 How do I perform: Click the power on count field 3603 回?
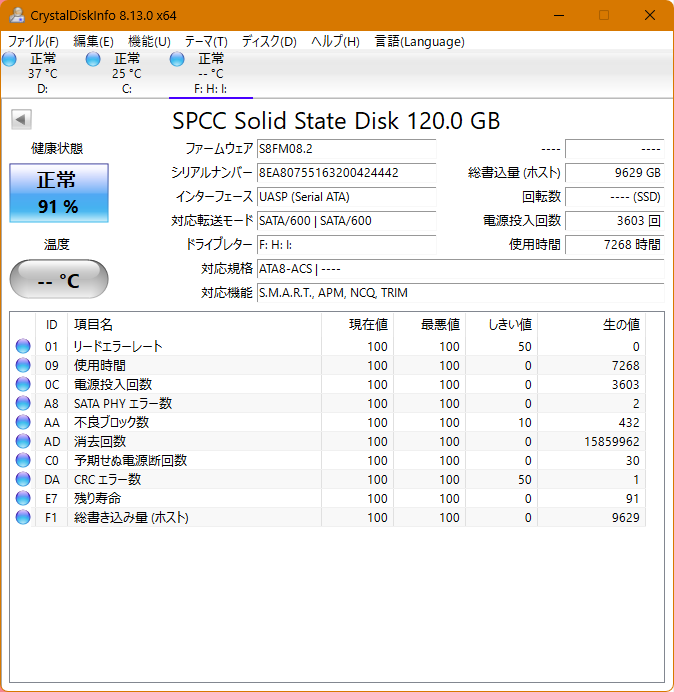[x=614, y=221]
